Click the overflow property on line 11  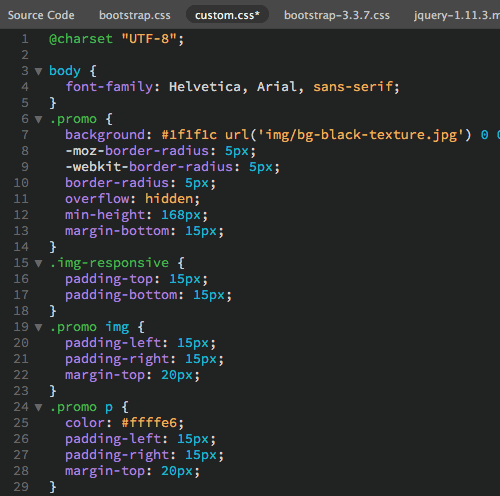click(x=97, y=199)
